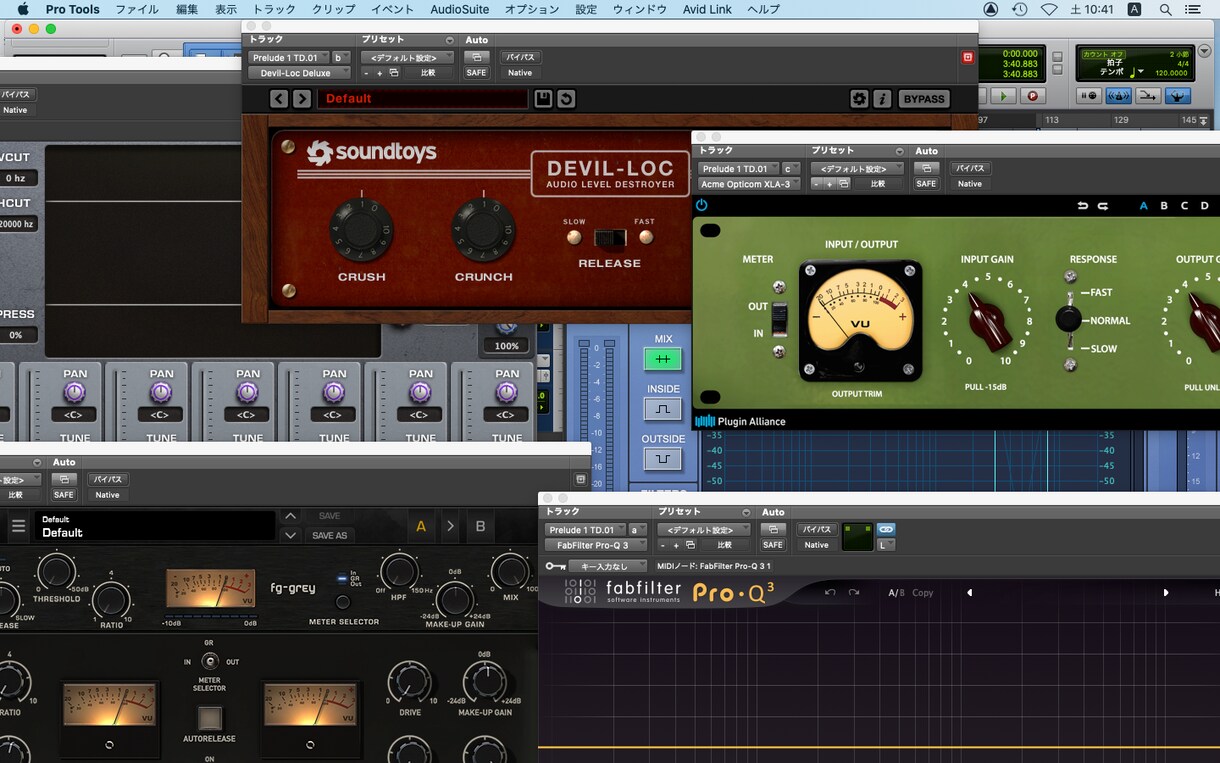Open macOS Spotlight search
Viewport: 1220px width, 763px height.
[x=1166, y=9]
